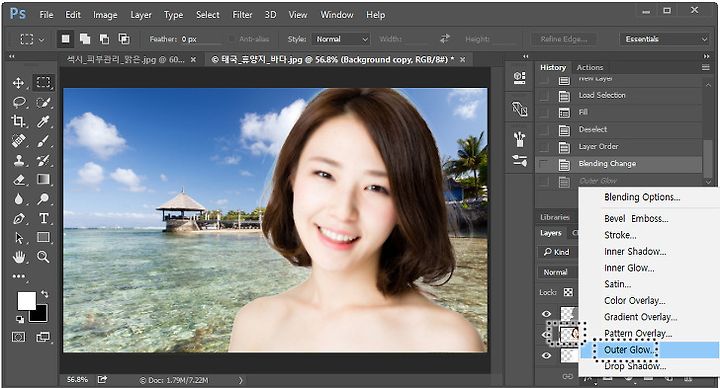Screen dimensions: 720x388
Task: Select the Spot Healing Brush tool
Action: click(18, 141)
